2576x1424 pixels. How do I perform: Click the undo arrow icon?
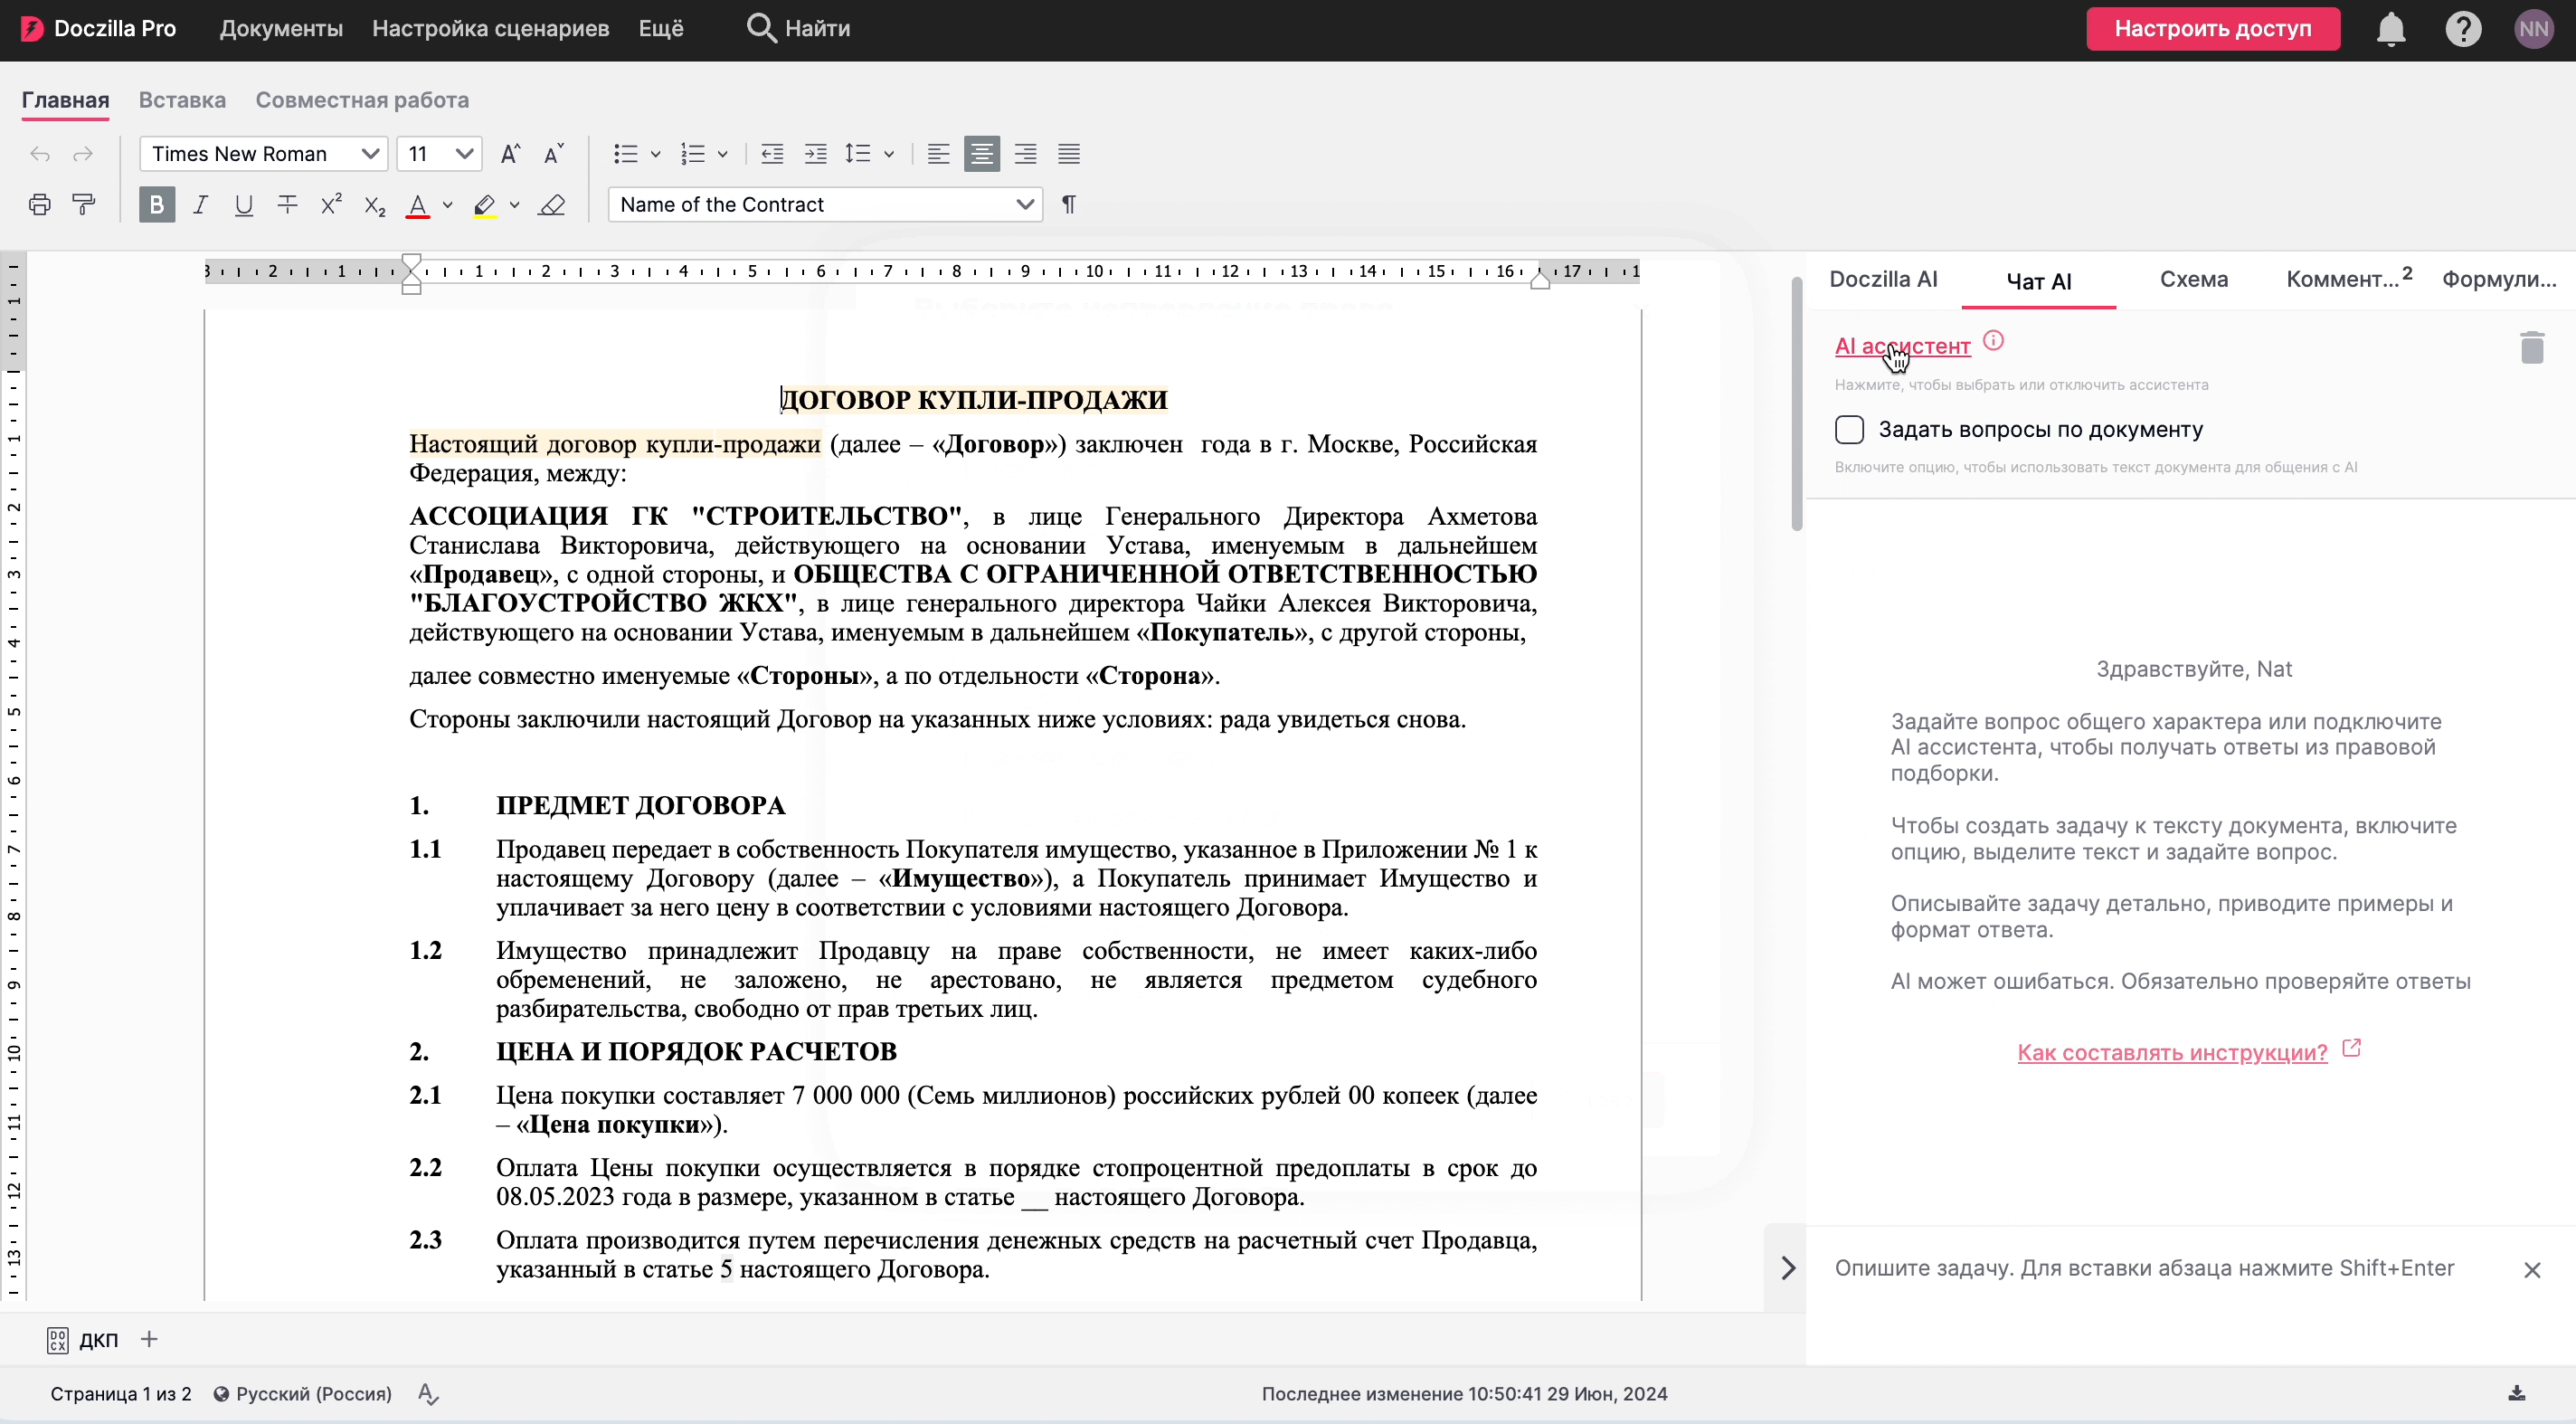point(39,154)
